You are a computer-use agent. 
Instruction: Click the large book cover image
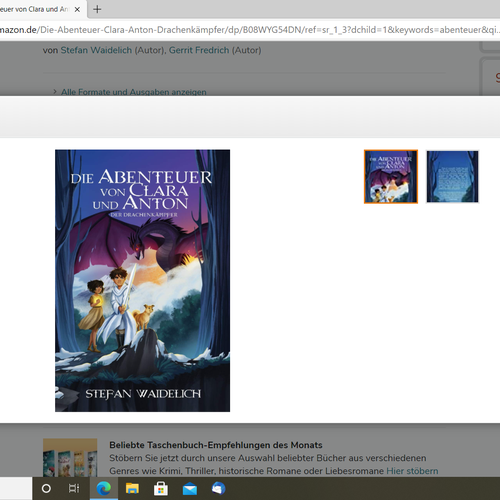click(x=142, y=281)
